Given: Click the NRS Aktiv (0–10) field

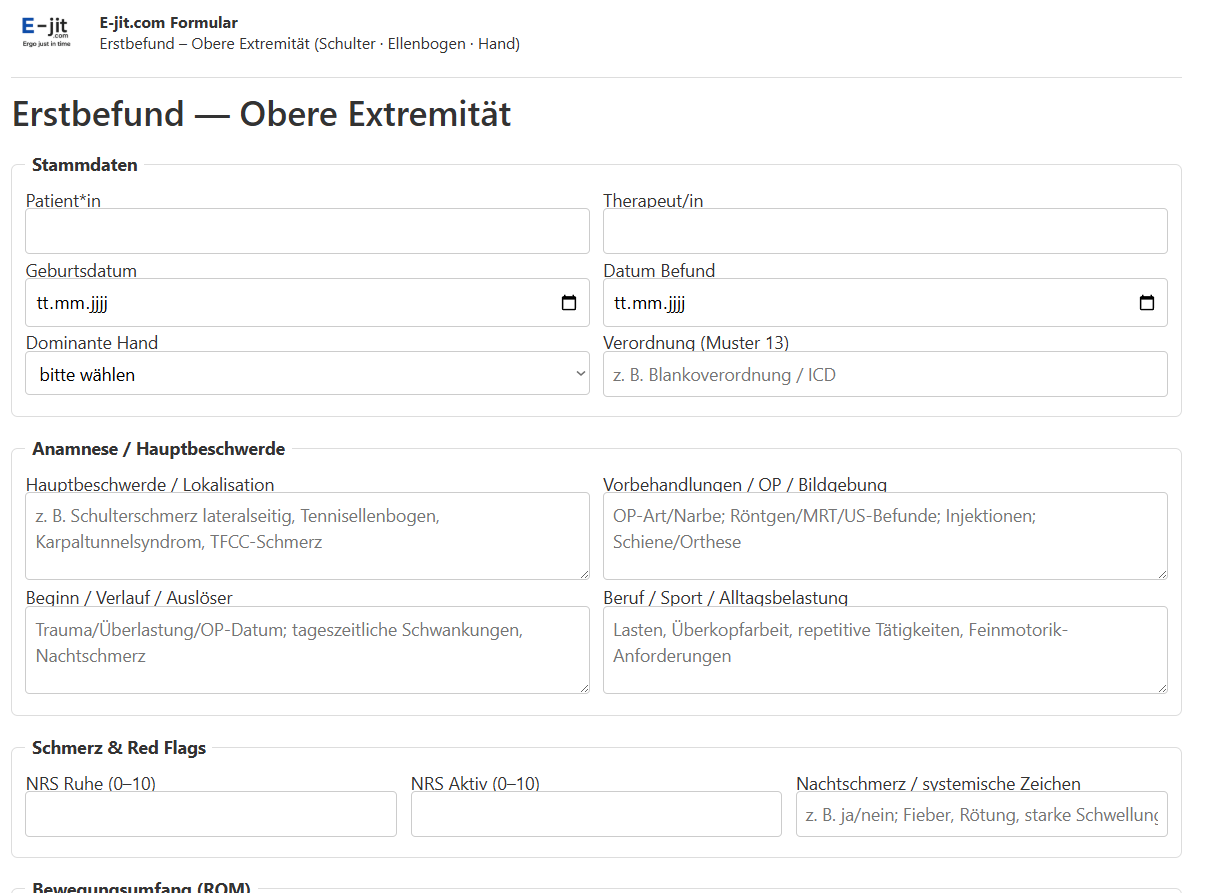Looking at the screenshot, I should pyautogui.click(x=596, y=814).
